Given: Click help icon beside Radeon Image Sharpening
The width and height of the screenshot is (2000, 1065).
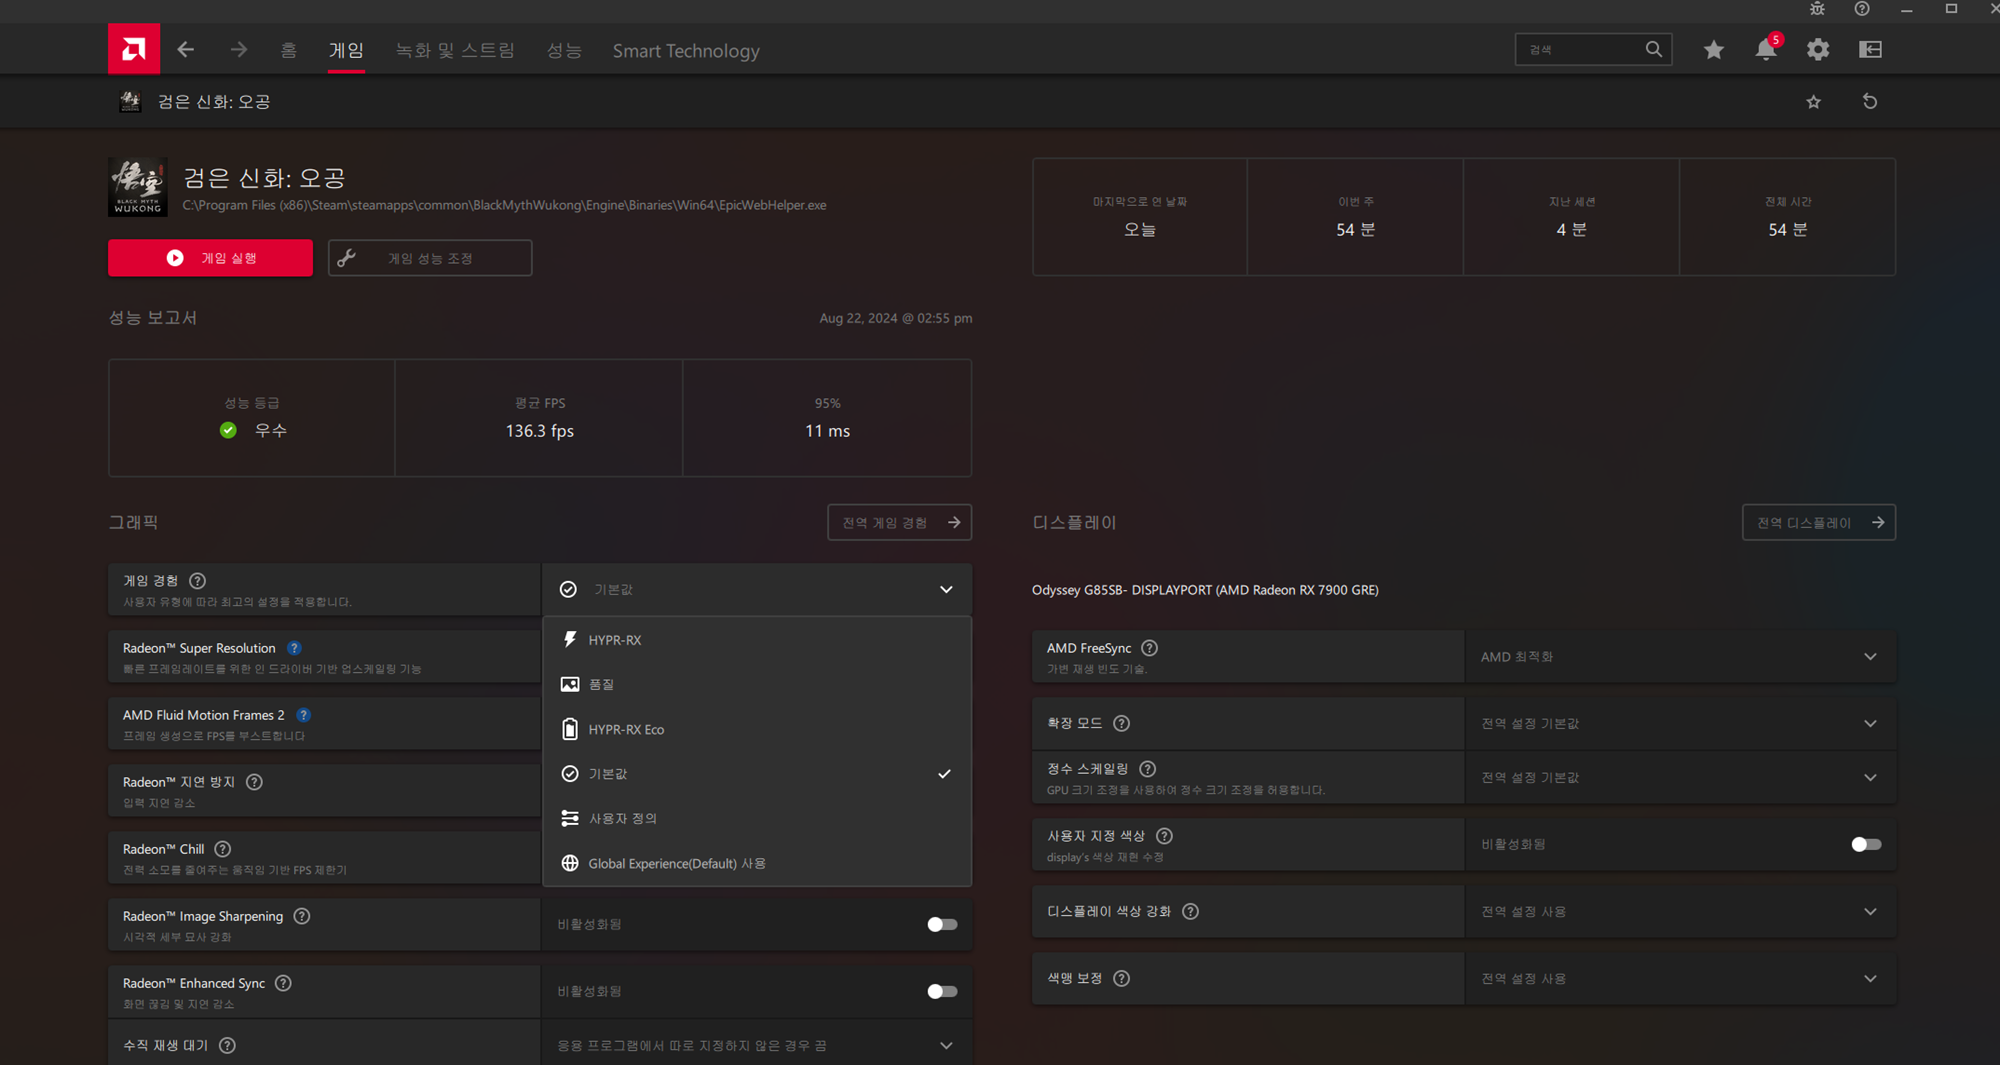Looking at the screenshot, I should point(302,916).
